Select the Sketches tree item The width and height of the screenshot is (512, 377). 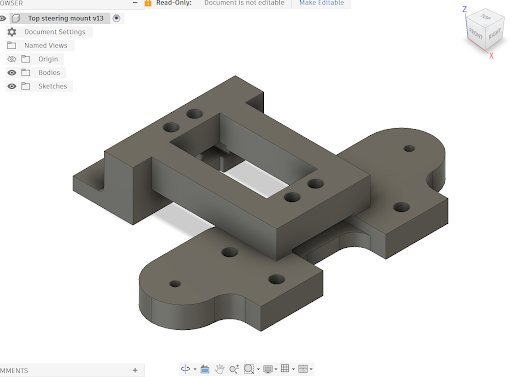tap(53, 86)
